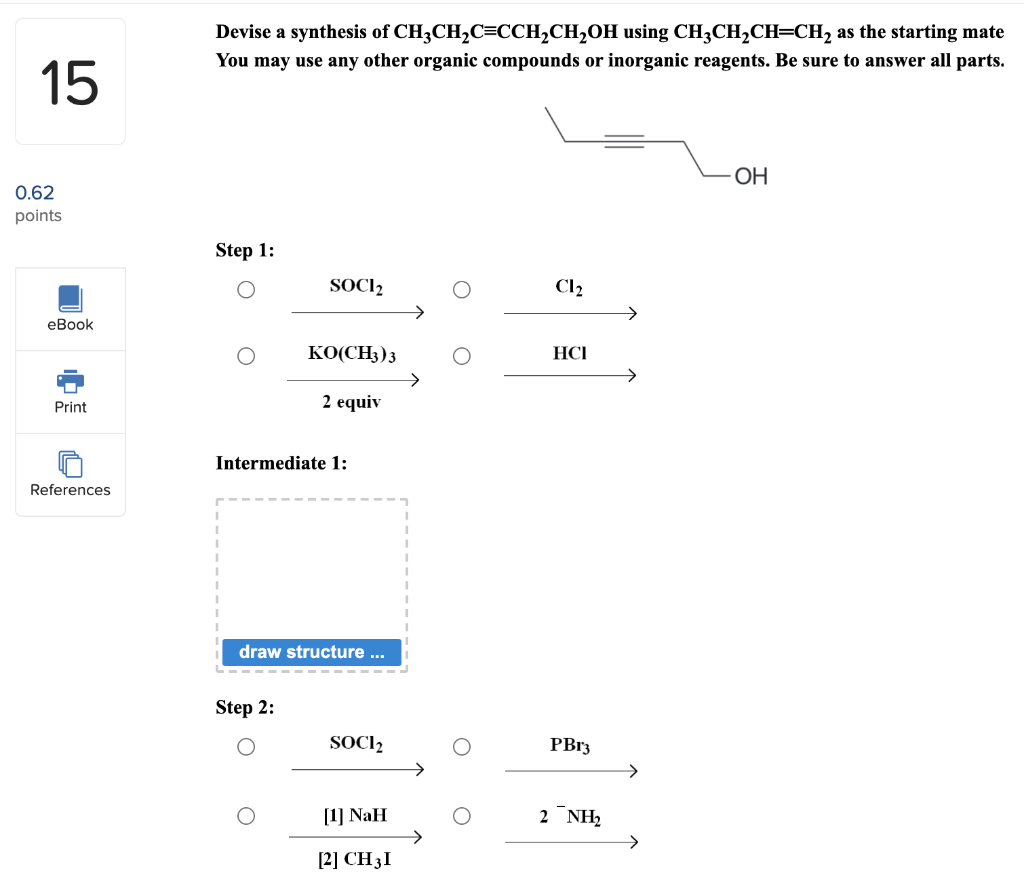This screenshot has height=894, width=1024.
Task: Open the Intermediate 1 drawing canvas
Action: click(311, 570)
